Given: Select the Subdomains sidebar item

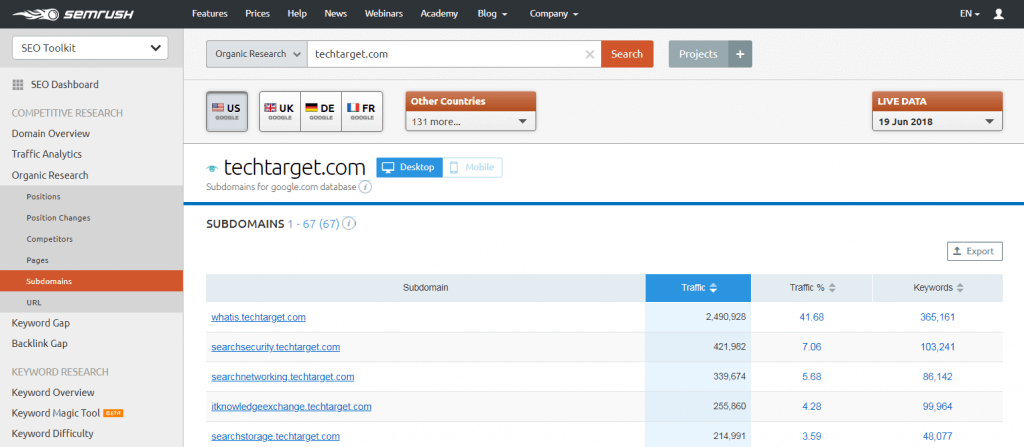Looking at the screenshot, I should 91,281.
